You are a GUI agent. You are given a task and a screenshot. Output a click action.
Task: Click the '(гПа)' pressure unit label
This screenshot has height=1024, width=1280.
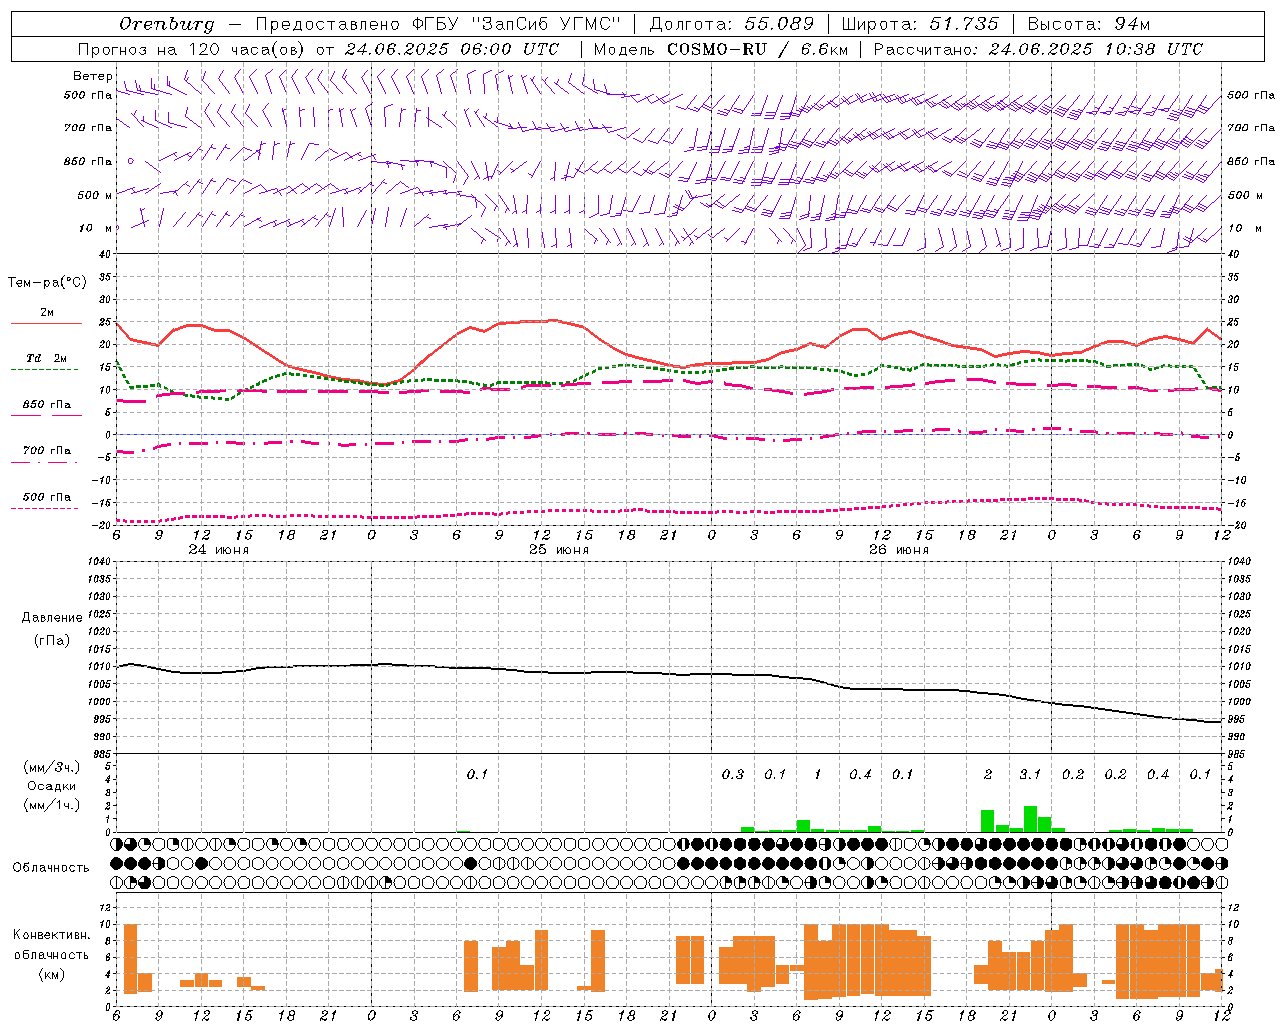coord(52,640)
